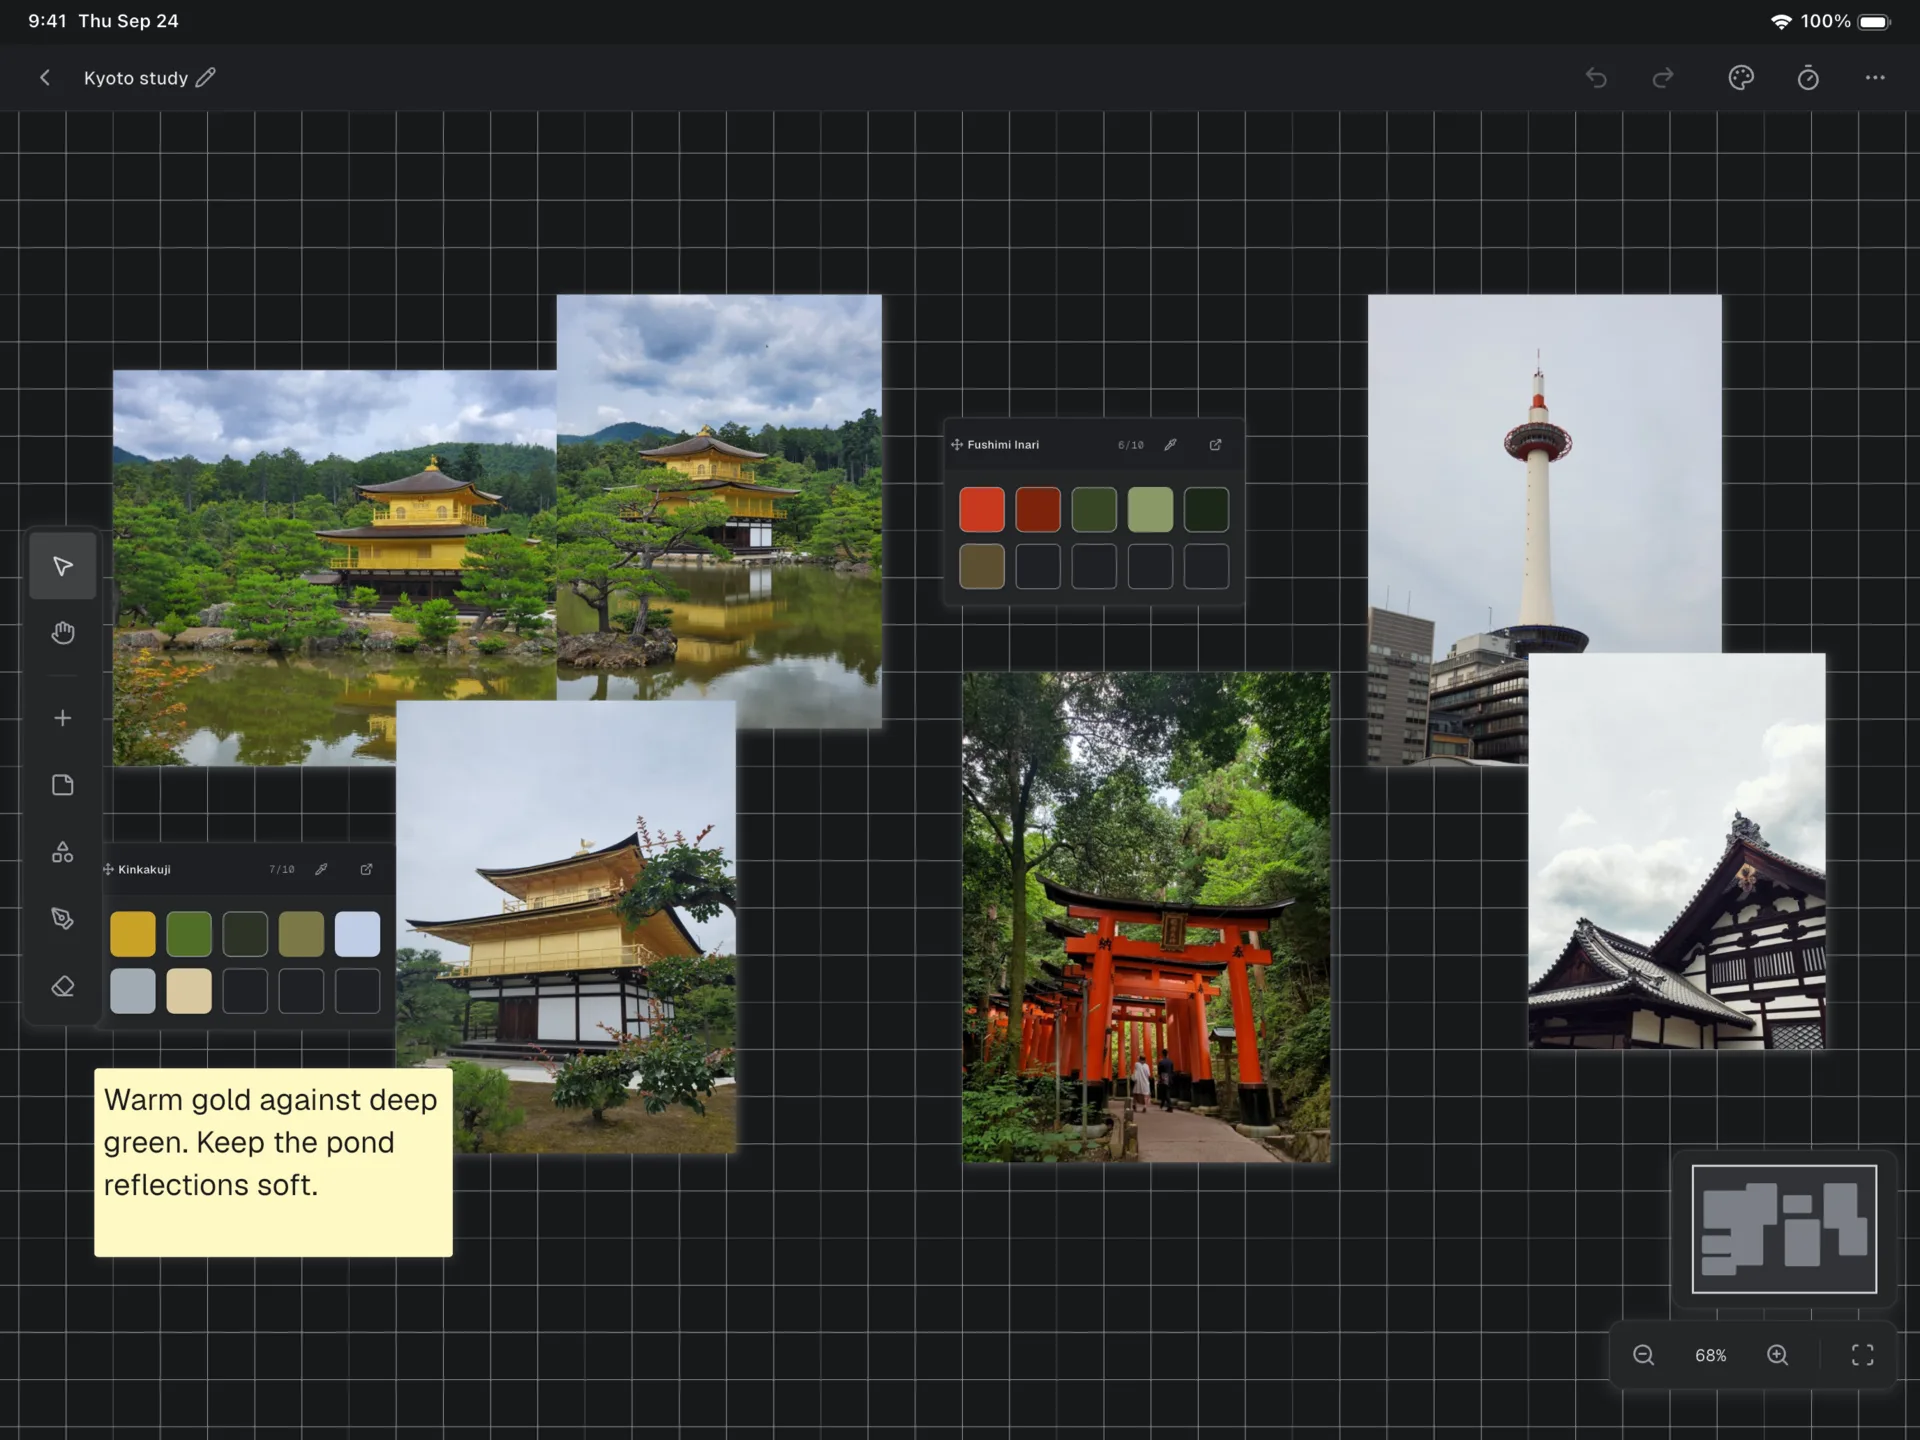Image resolution: width=1920 pixels, height=1440 pixels.
Task: Check the Wi-Fi status icon
Action: coord(1781,21)
